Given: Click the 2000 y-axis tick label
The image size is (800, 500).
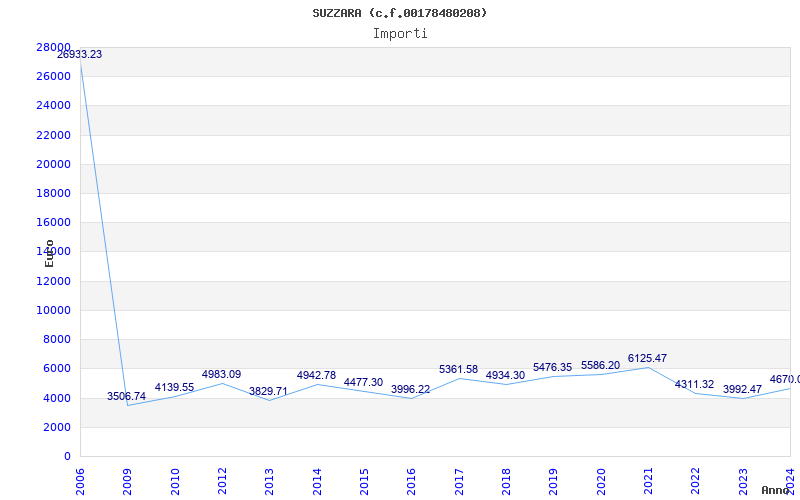Looking at the screenshot, I should click(57, 428).
